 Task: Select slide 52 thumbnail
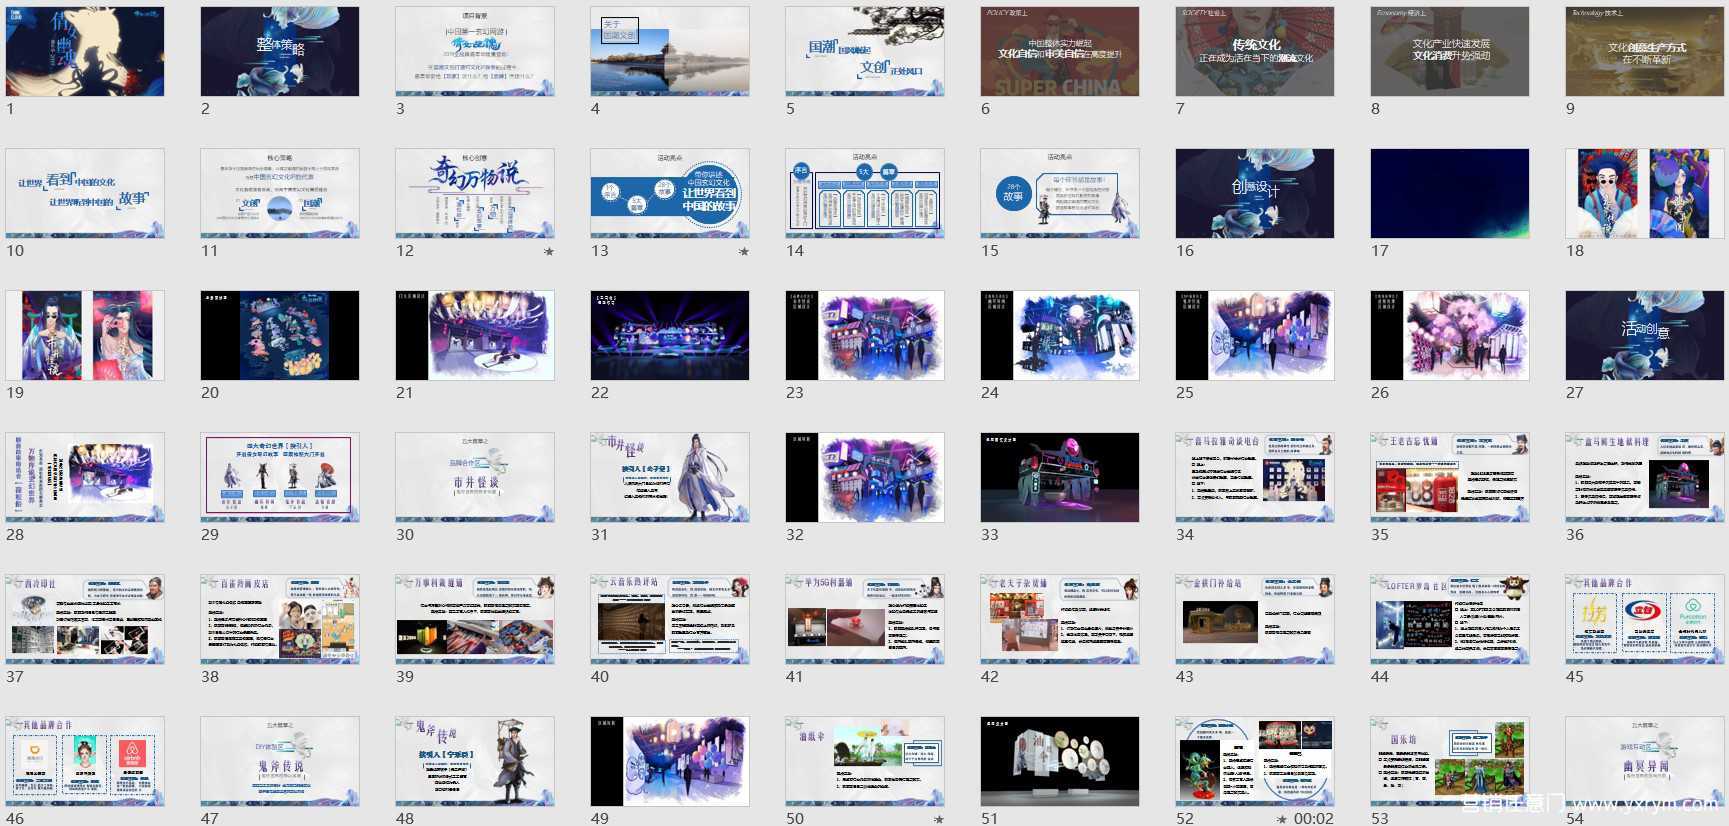pos(1255,761)
